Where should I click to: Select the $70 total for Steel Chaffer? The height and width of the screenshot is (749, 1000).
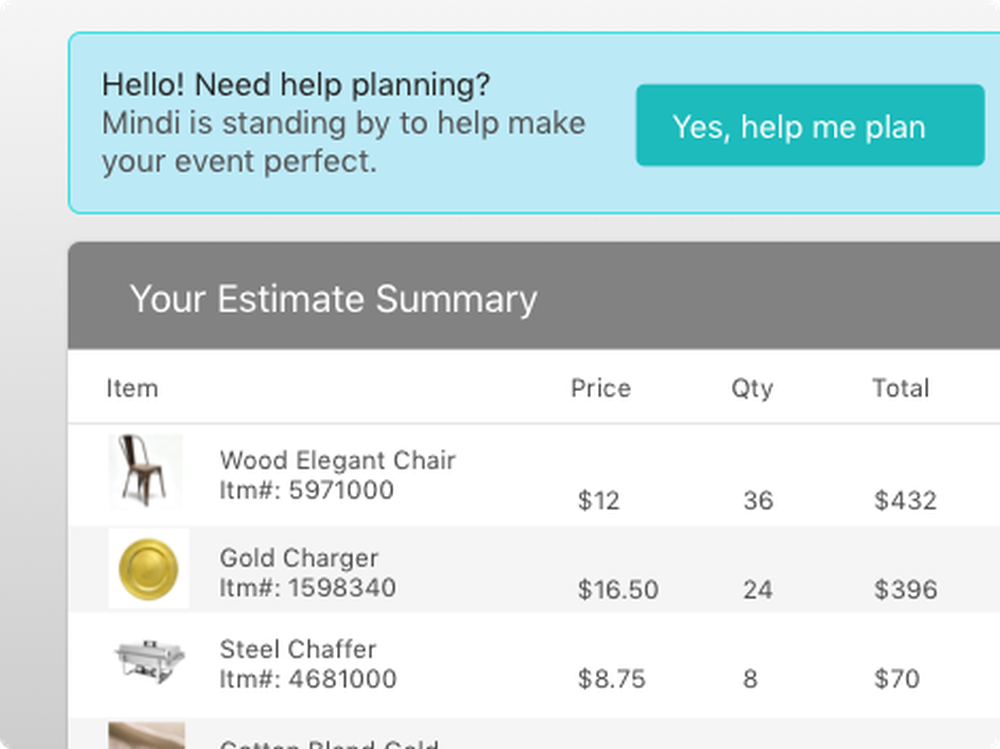[899, 679]
